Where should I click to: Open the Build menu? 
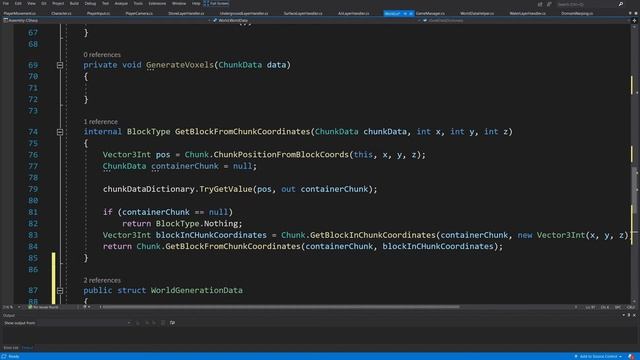[x=74, y=3]
